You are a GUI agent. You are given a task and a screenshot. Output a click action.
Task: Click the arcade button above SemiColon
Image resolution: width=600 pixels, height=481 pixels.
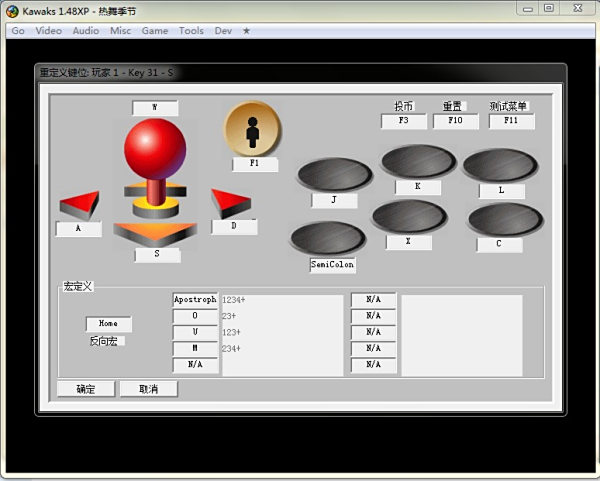328,238
